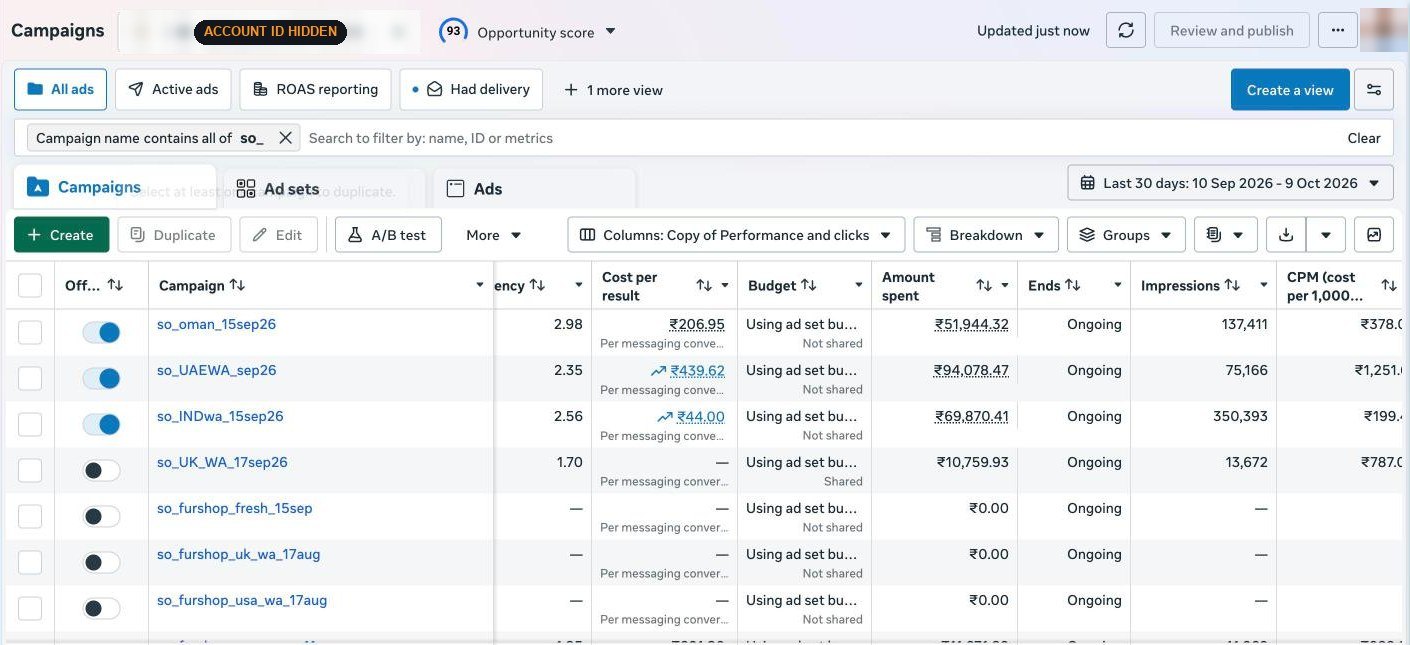Sort by the CPM column arrows

[1389, 286]
